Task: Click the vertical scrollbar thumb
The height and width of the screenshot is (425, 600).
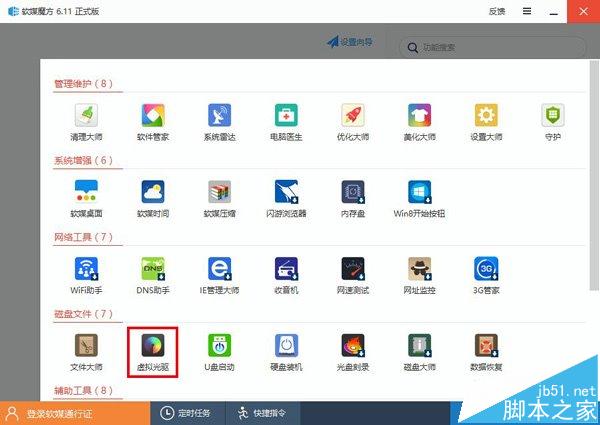Action: pyautogui.click(x=594, y=175)
